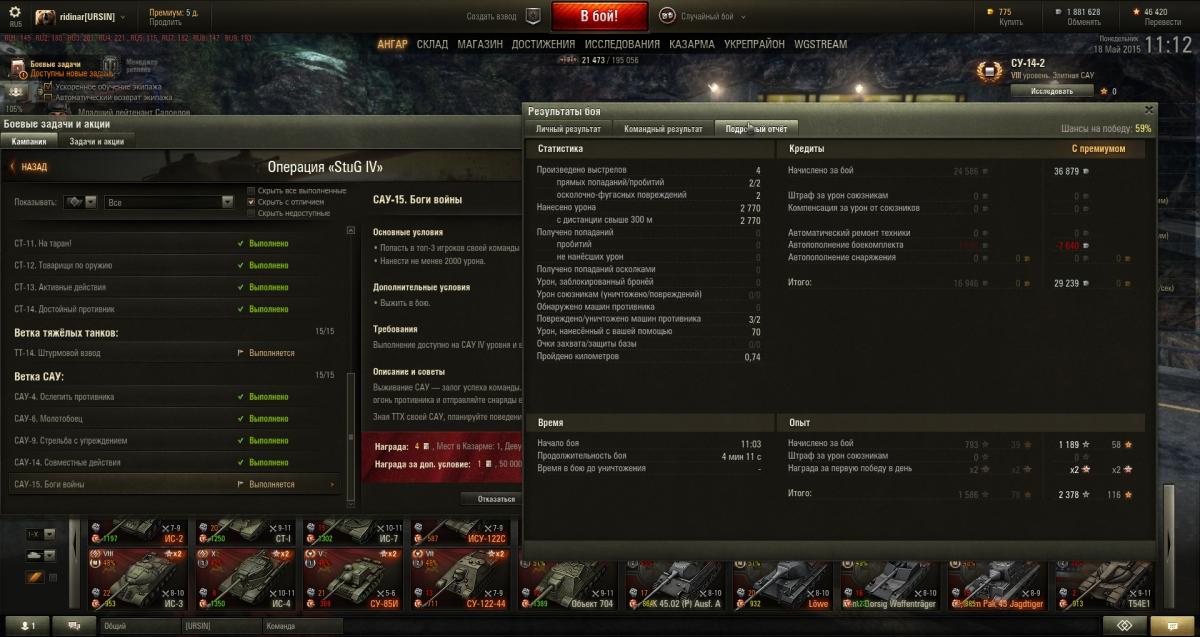
Task: Select mission САУ-15. Боги войны
Action: (175, 484)
